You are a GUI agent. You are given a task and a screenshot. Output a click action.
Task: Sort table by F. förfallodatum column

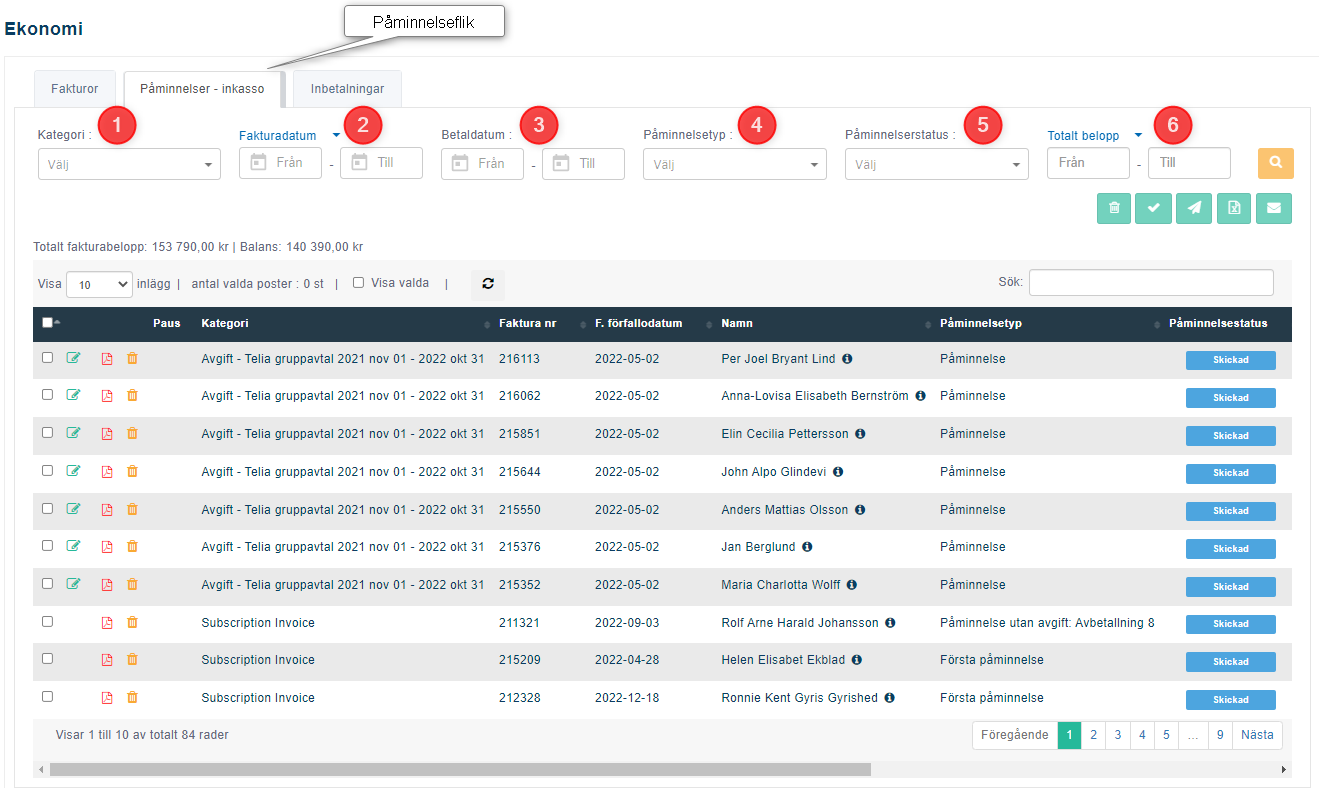coord(650,323)
